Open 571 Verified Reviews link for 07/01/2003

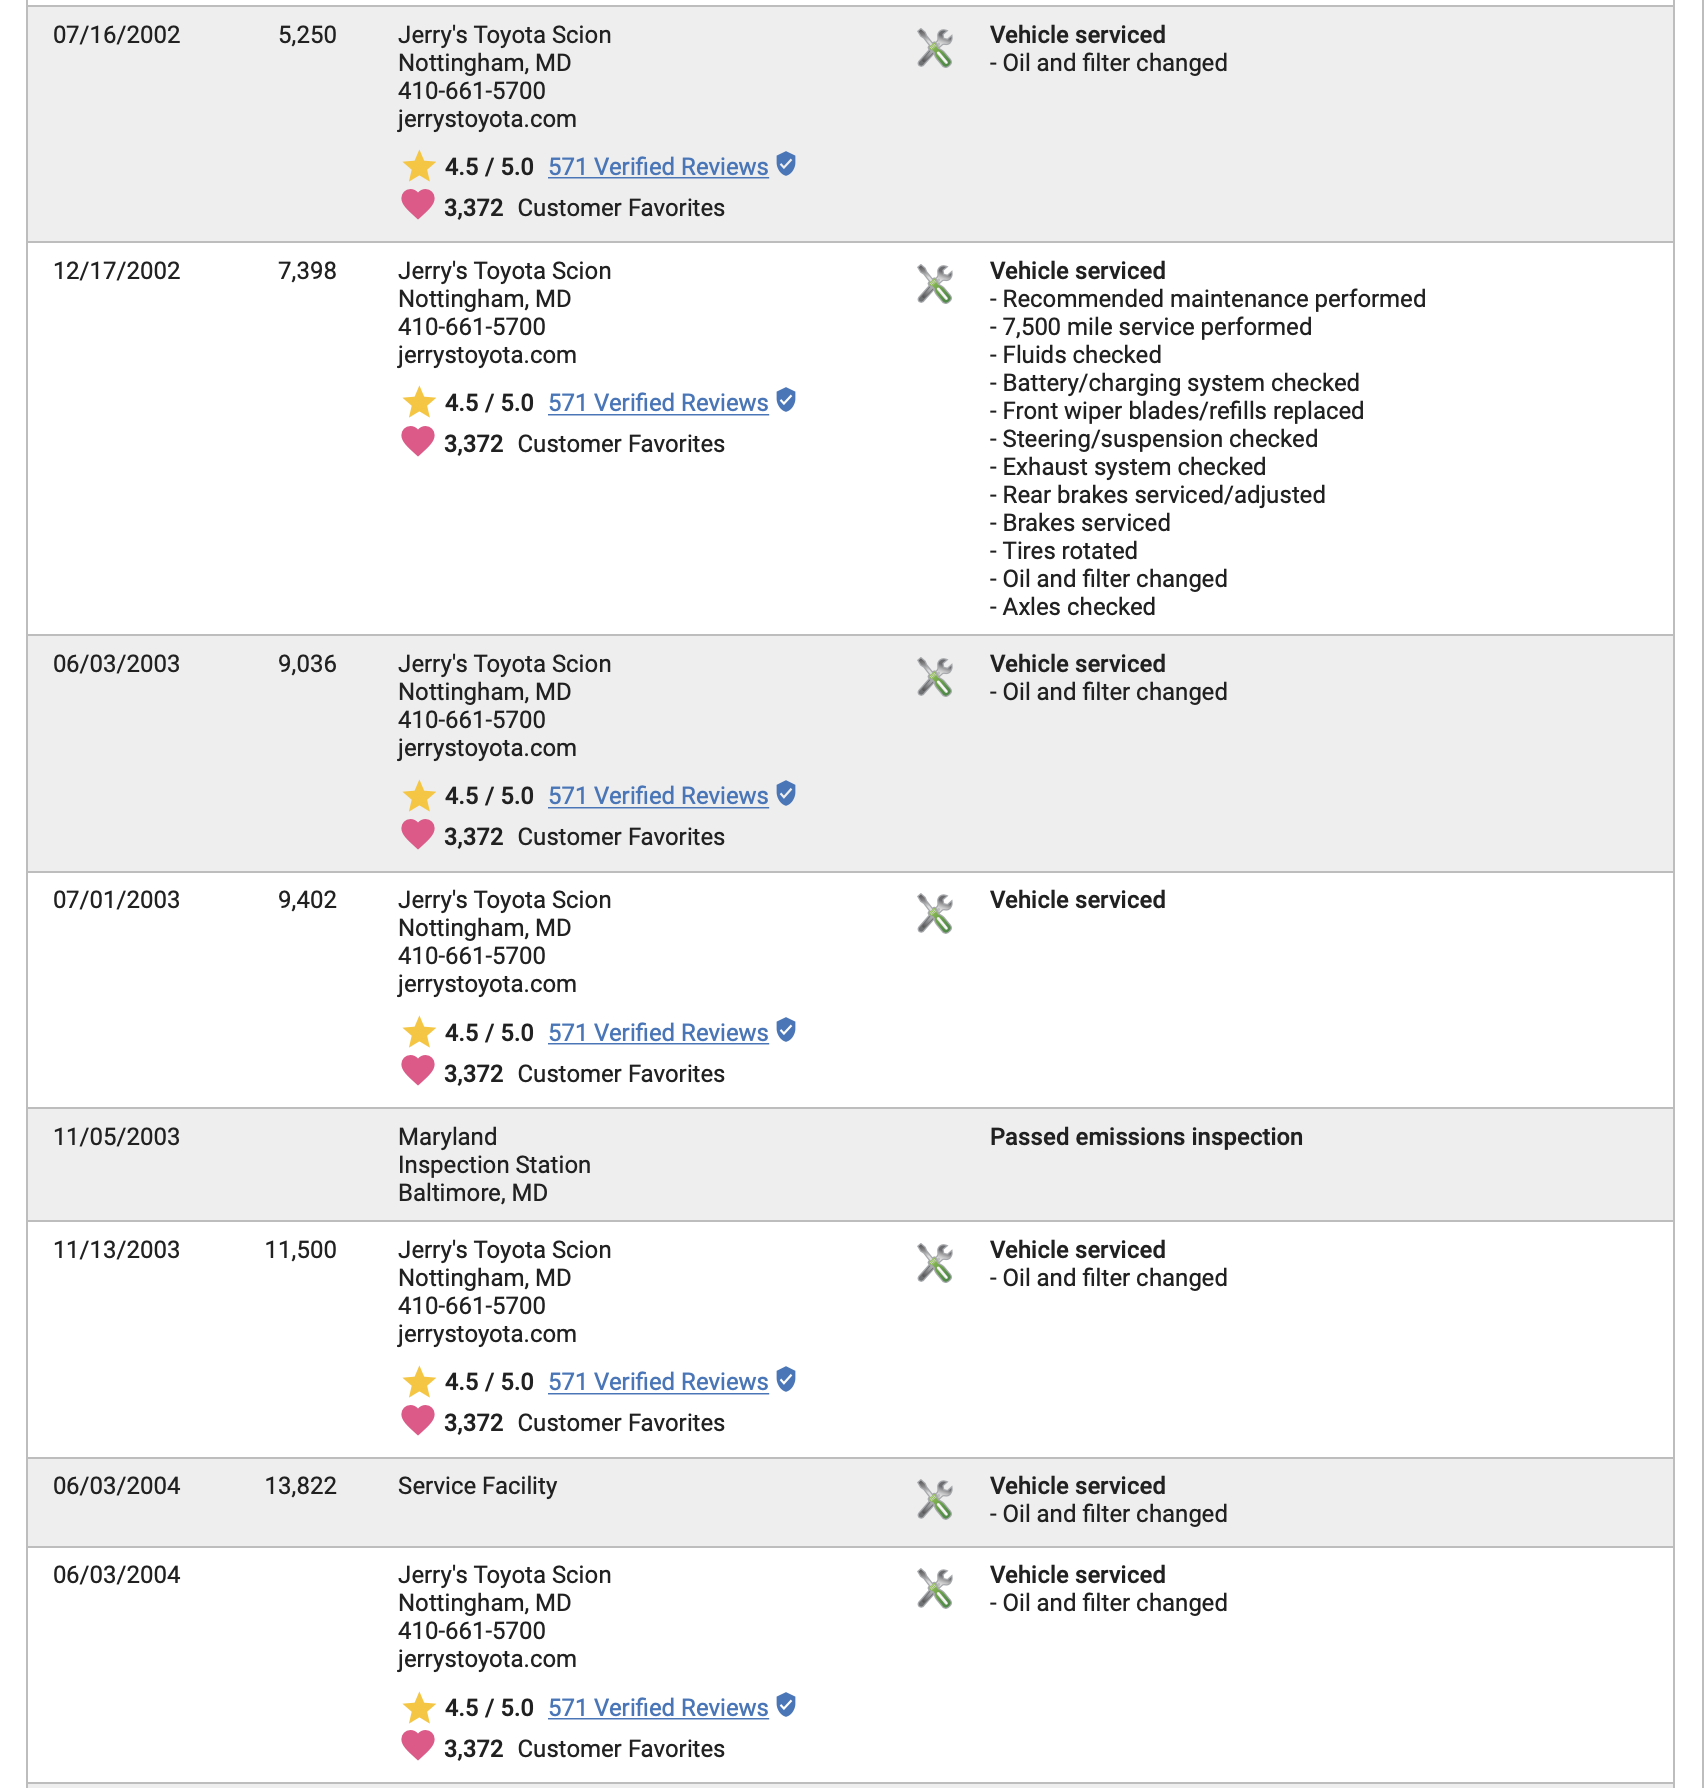tap(658, 1033)
